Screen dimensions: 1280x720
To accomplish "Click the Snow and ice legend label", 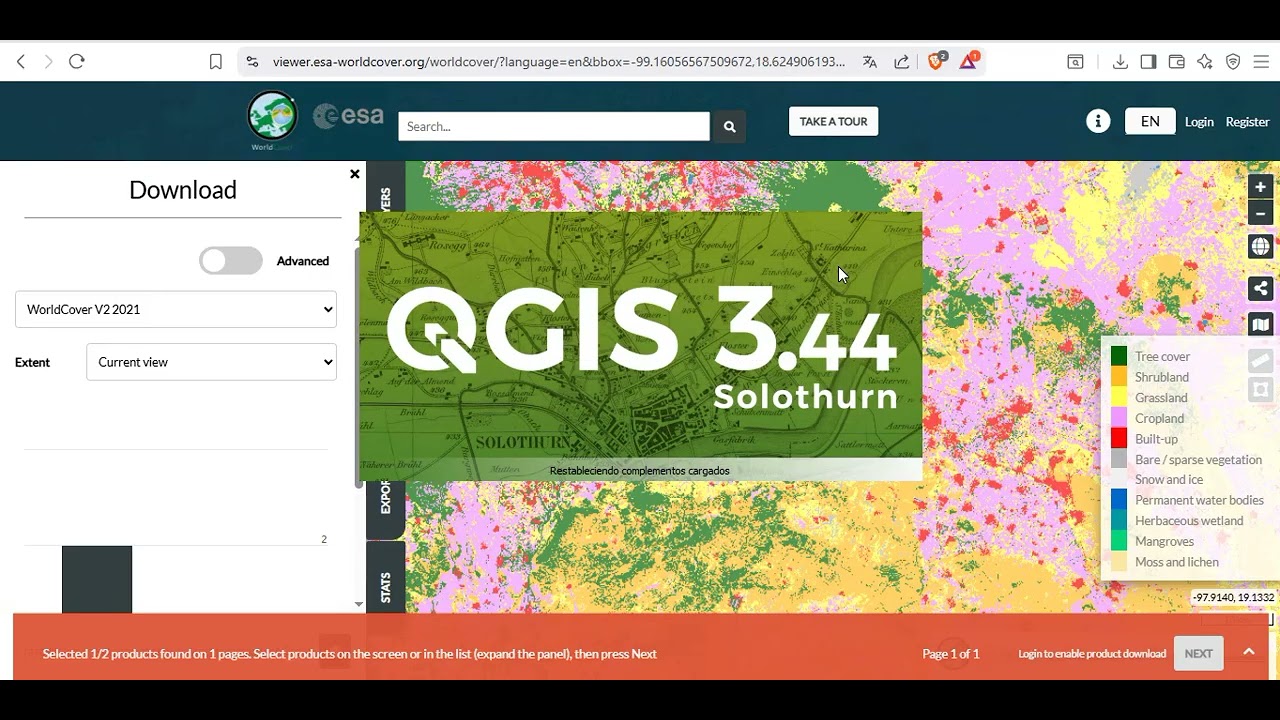I will point(1169,480).
